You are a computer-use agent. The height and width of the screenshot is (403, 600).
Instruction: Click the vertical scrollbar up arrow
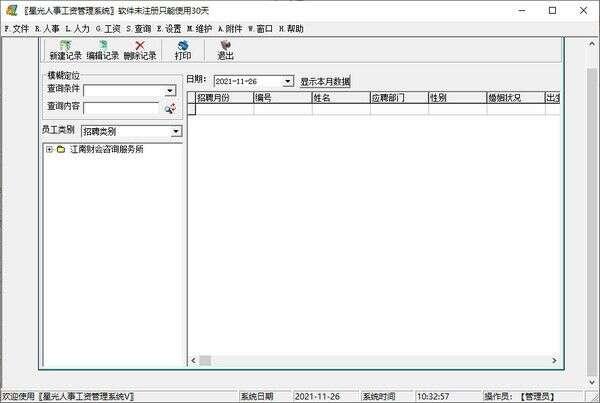click(x=592, y=44)
